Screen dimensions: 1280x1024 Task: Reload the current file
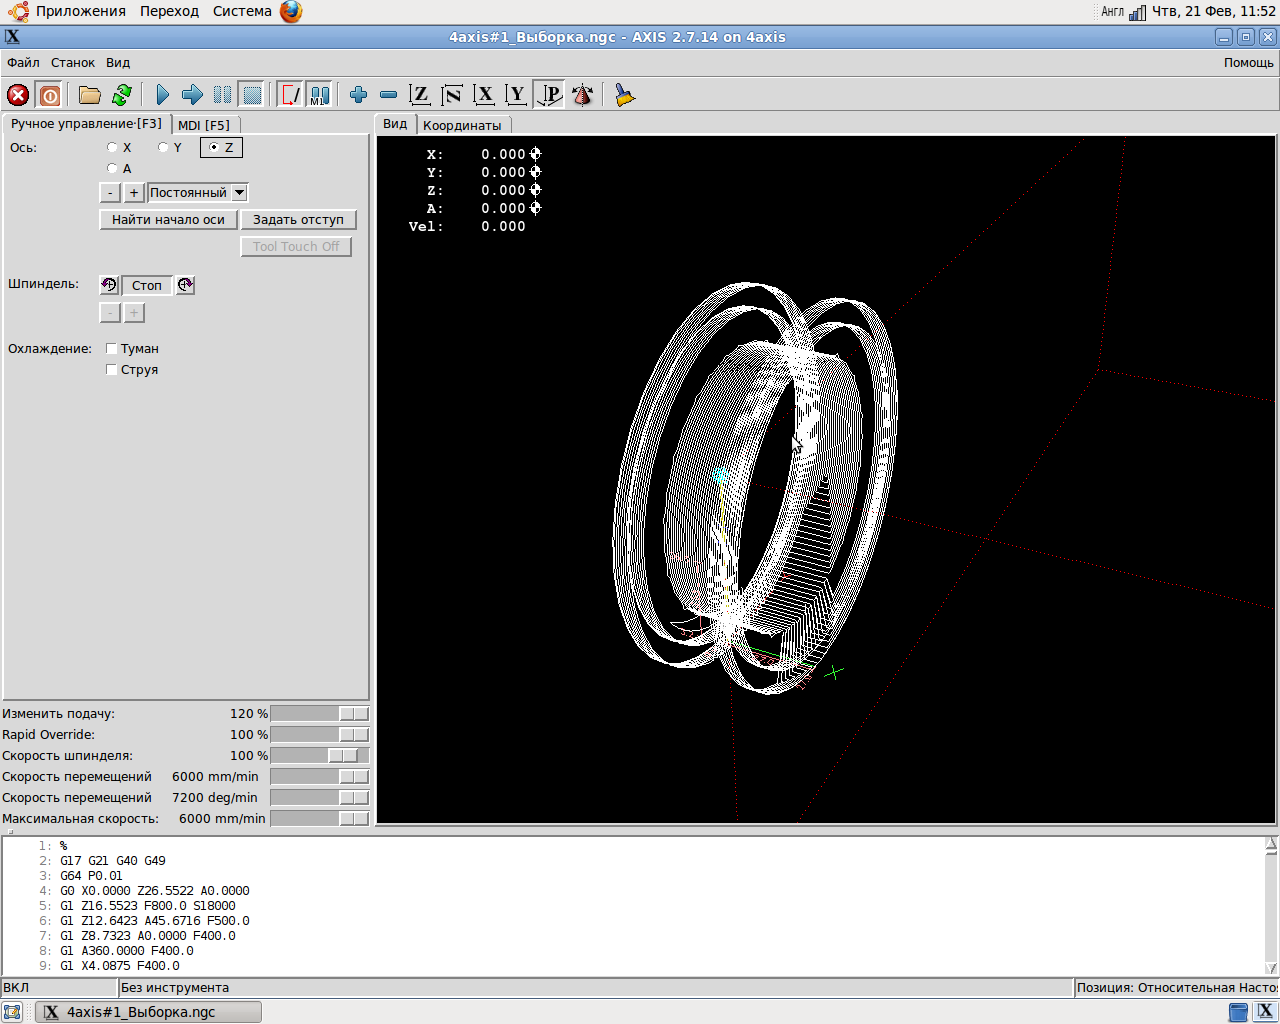[x=122, y=95]
